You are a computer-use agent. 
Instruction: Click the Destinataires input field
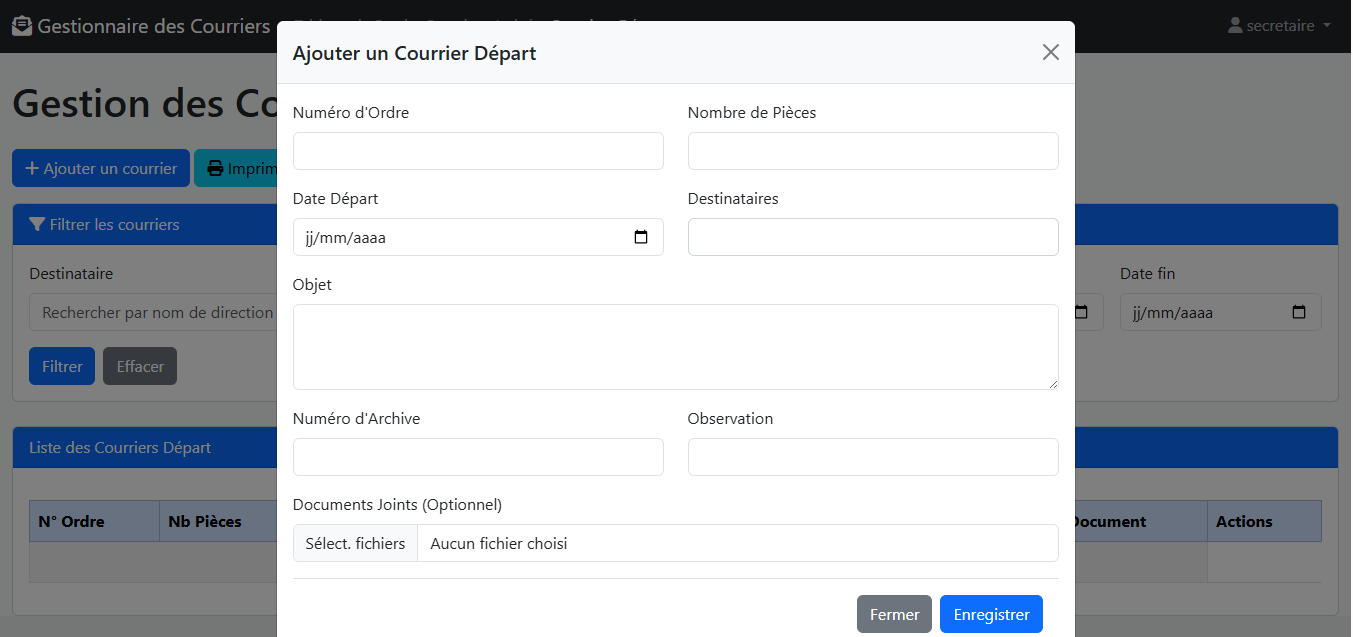tap(873, 237)
